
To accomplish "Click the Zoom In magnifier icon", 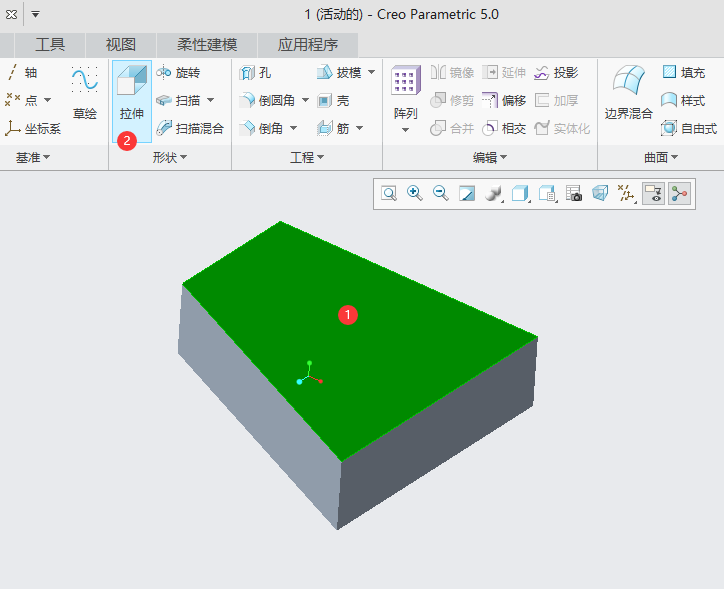I will [x=415, y=193].
